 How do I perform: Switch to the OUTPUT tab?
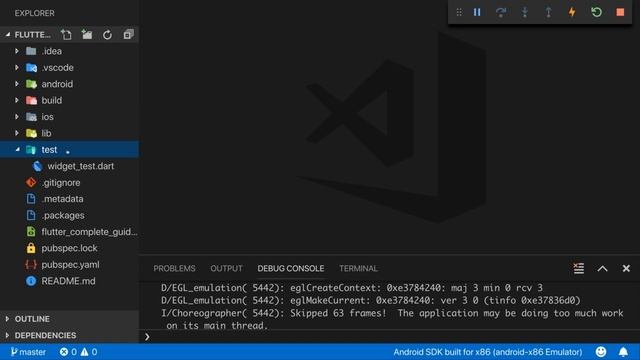click(x=226, y=268)
